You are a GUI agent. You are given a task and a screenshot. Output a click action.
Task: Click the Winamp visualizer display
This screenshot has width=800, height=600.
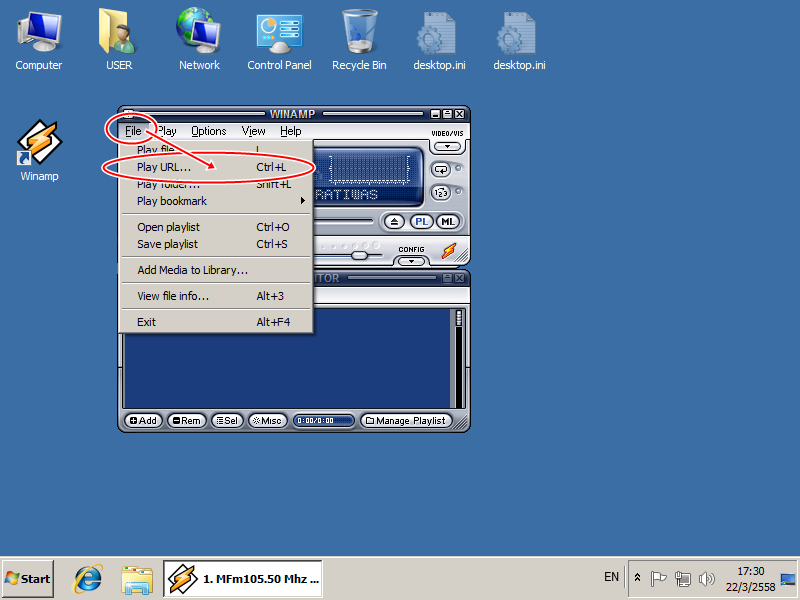[x=369, y=169]
